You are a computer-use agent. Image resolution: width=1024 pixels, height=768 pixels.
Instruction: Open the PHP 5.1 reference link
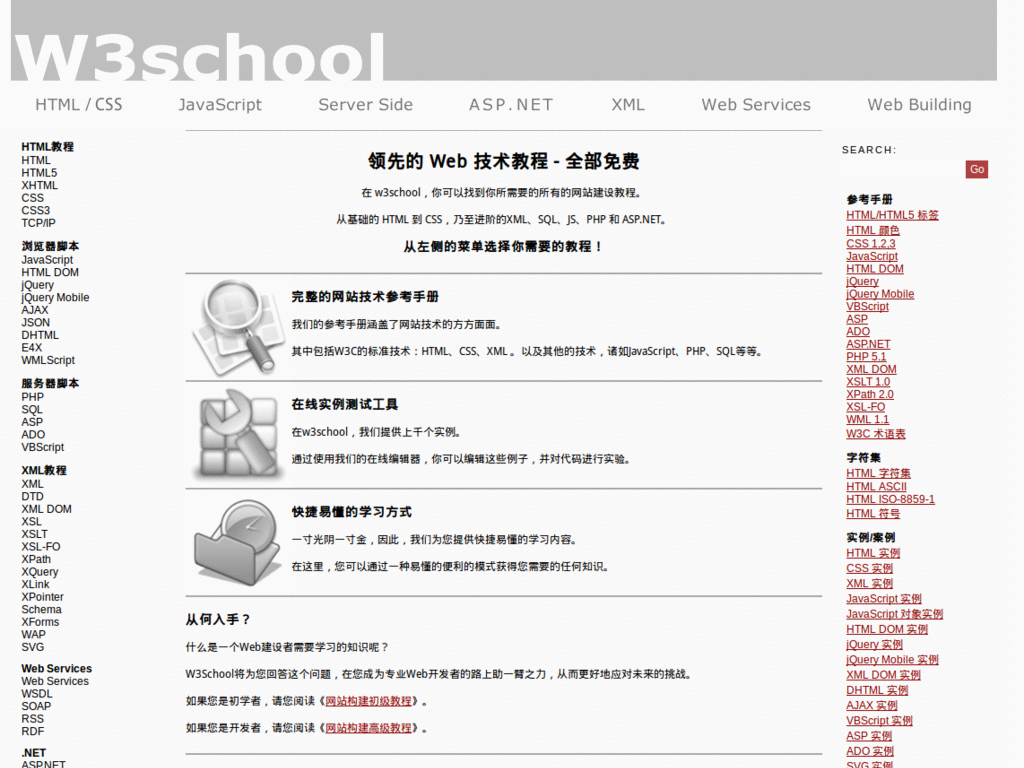pyautogui.click(x=866, y=356)
